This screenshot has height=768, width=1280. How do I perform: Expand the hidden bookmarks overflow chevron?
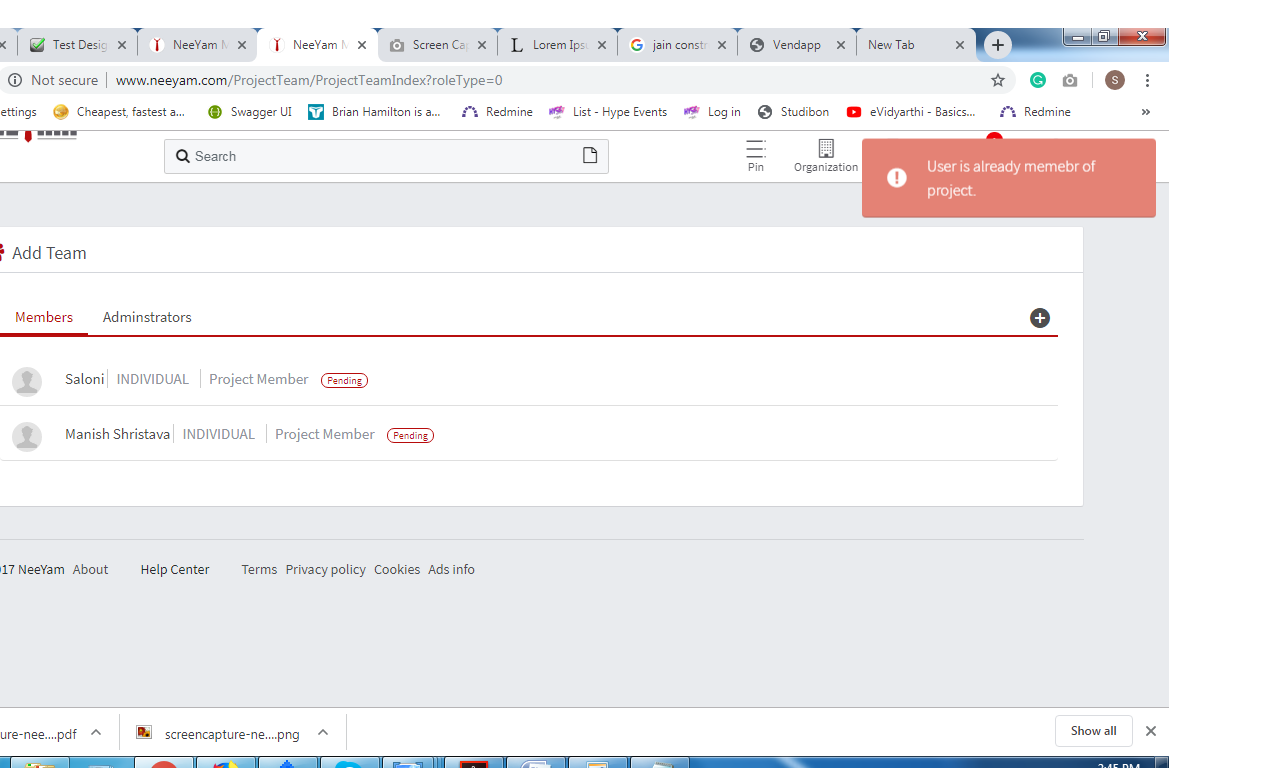1145,112
